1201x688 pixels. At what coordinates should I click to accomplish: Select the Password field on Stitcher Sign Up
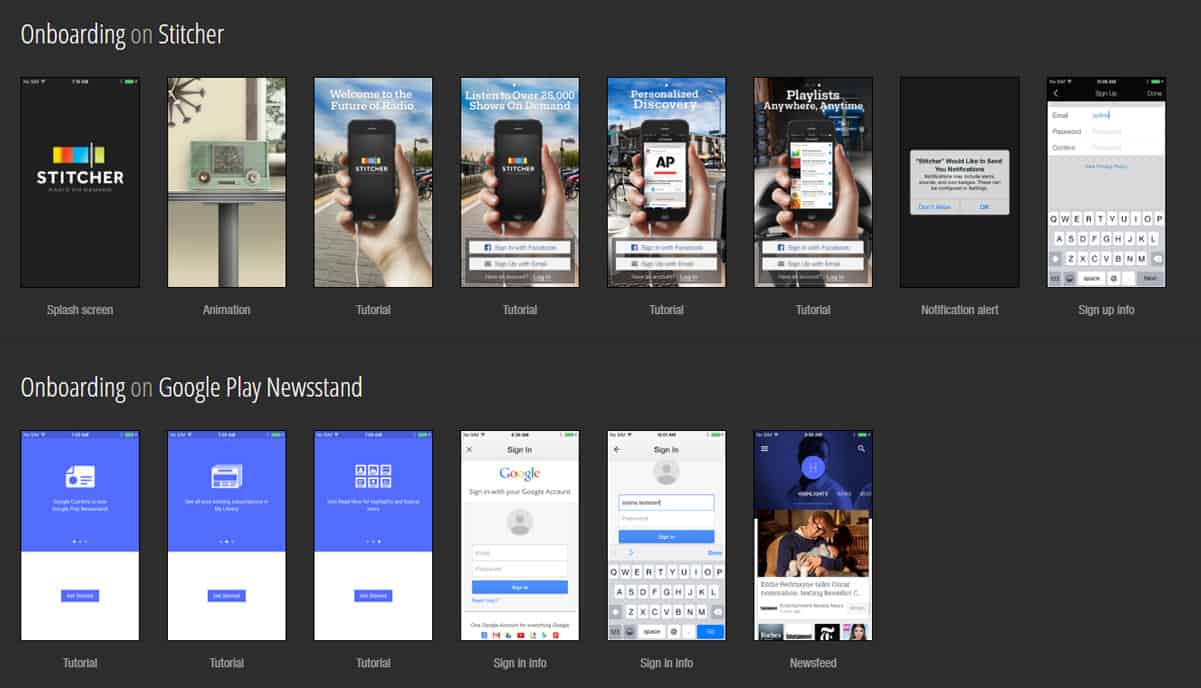pos(1106,131)
